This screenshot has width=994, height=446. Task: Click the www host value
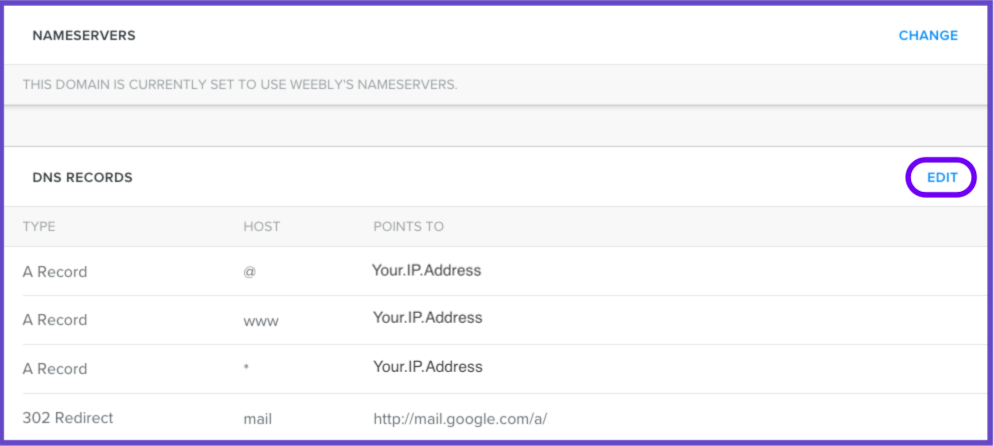tap(261, 321)
